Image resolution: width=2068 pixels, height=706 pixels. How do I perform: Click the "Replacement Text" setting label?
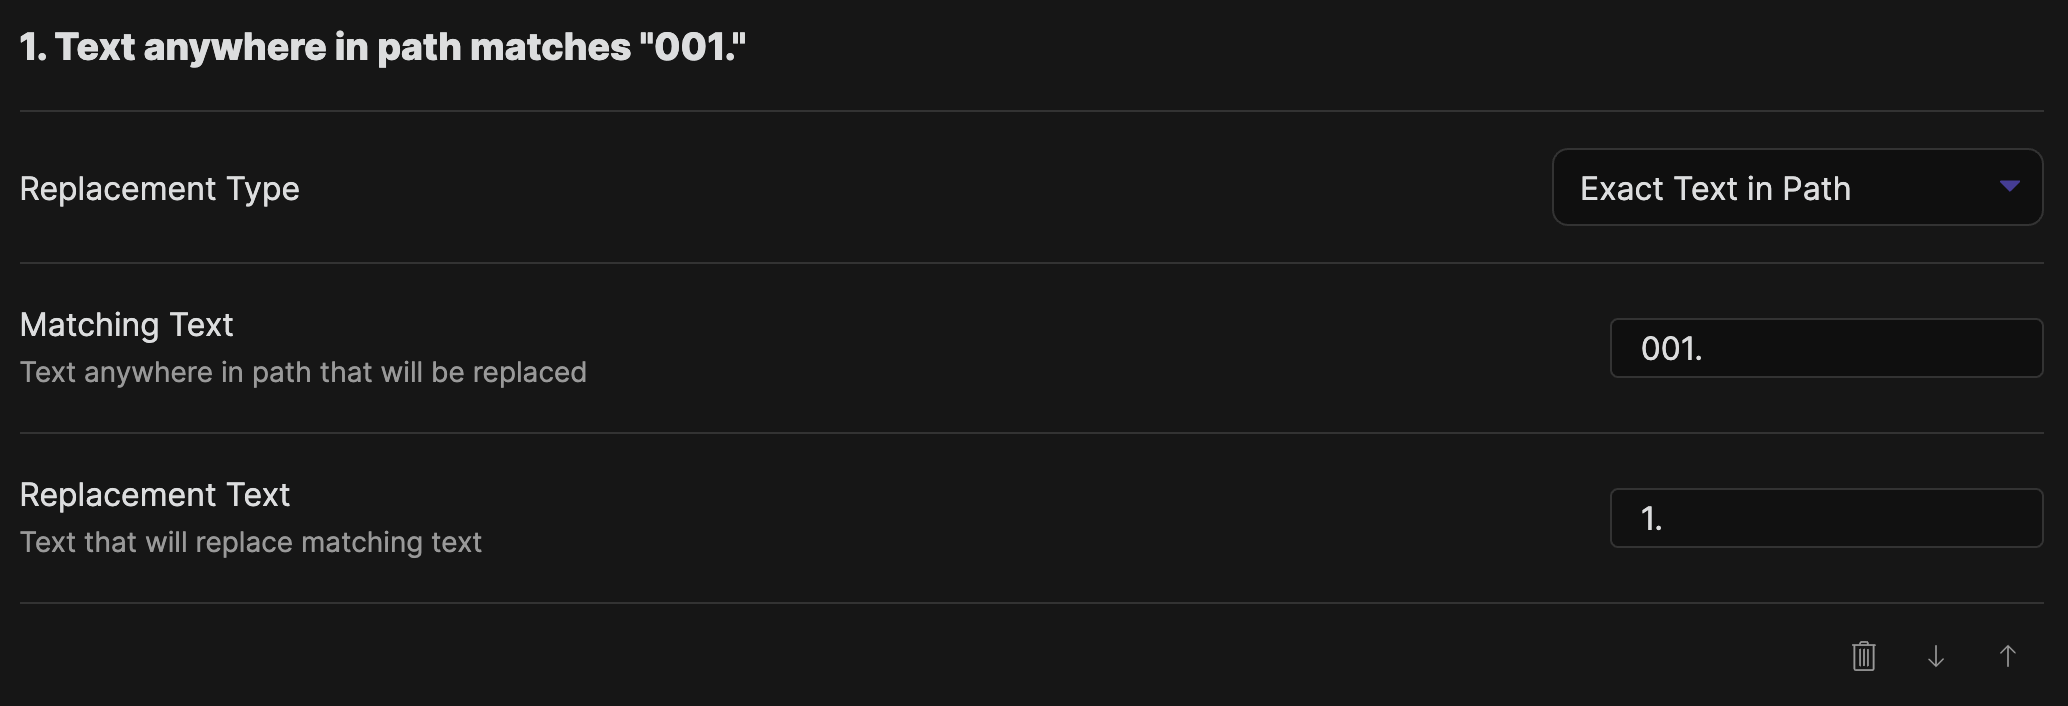coord(155,494)
